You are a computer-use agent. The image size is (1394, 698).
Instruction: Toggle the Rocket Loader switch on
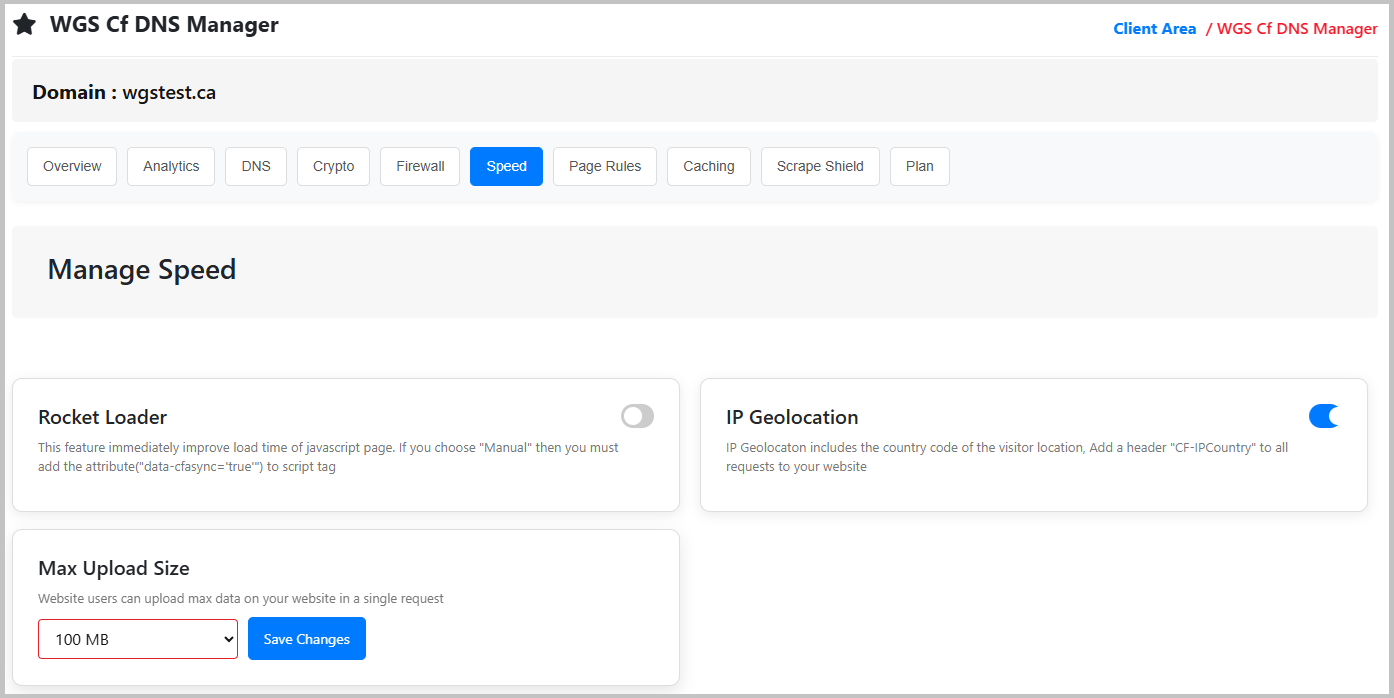pyautogui.click(x=637, y=416)
